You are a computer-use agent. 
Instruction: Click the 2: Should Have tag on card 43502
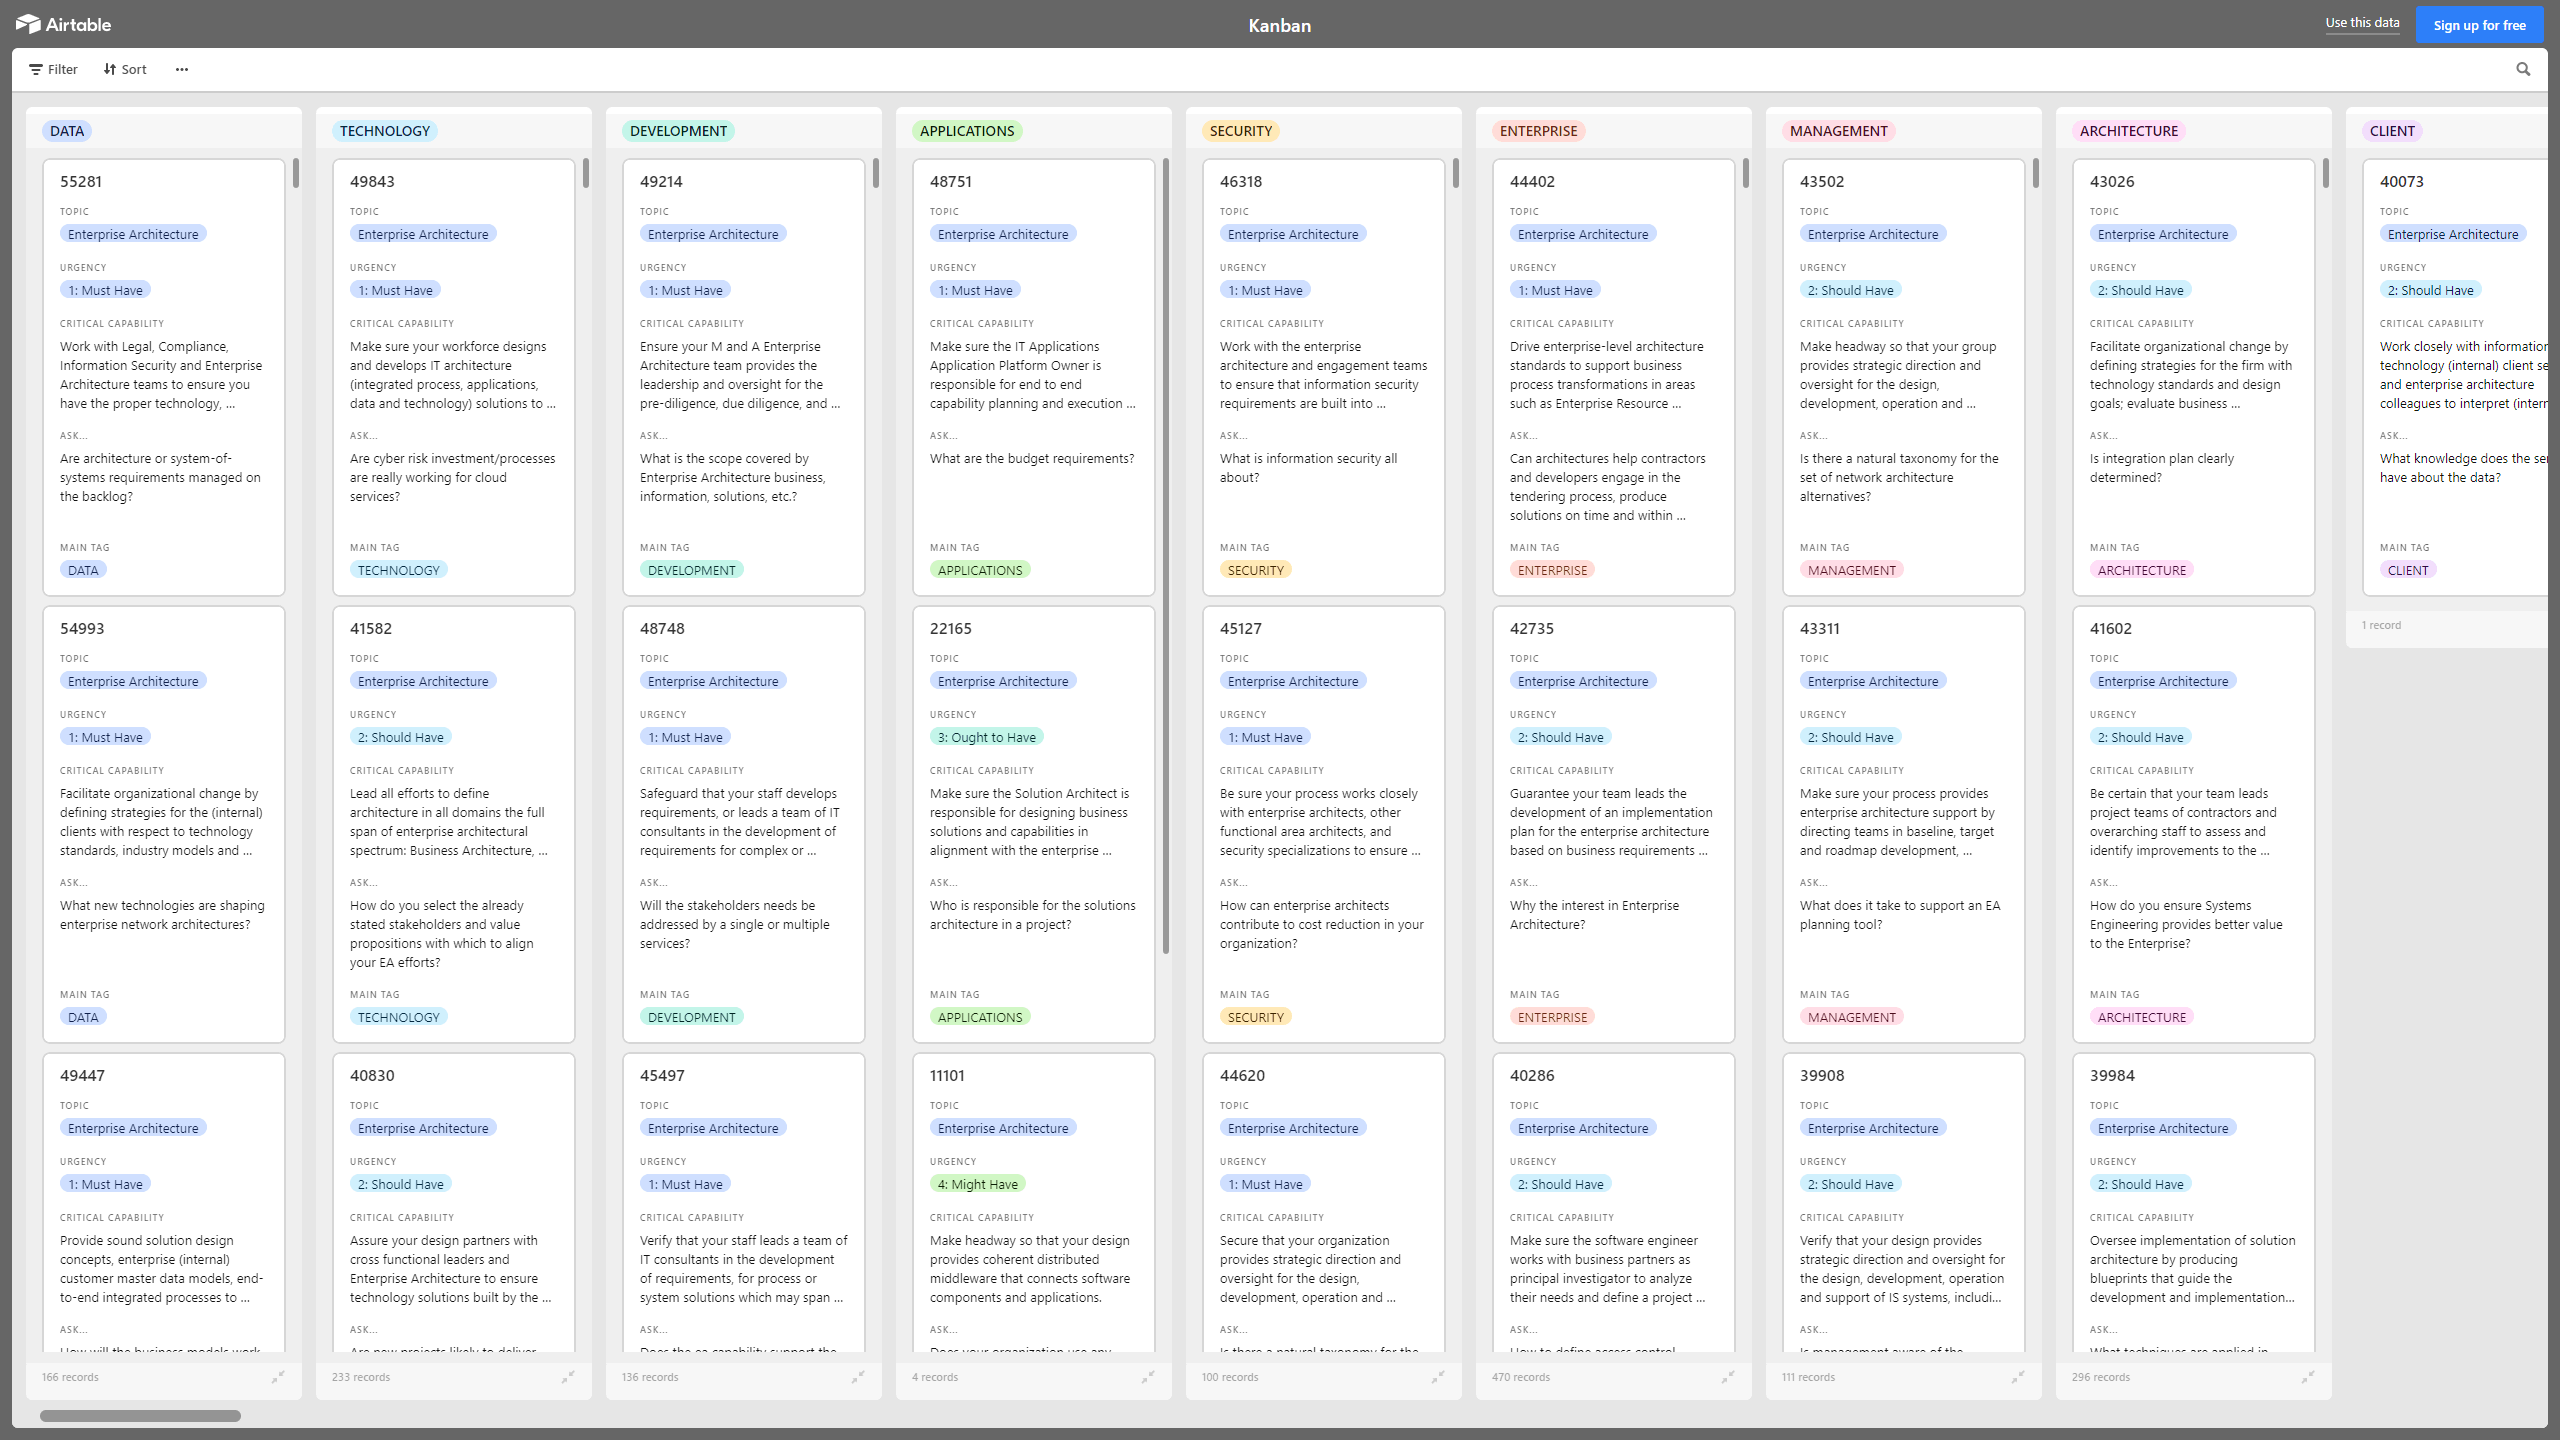(1851, 290)
